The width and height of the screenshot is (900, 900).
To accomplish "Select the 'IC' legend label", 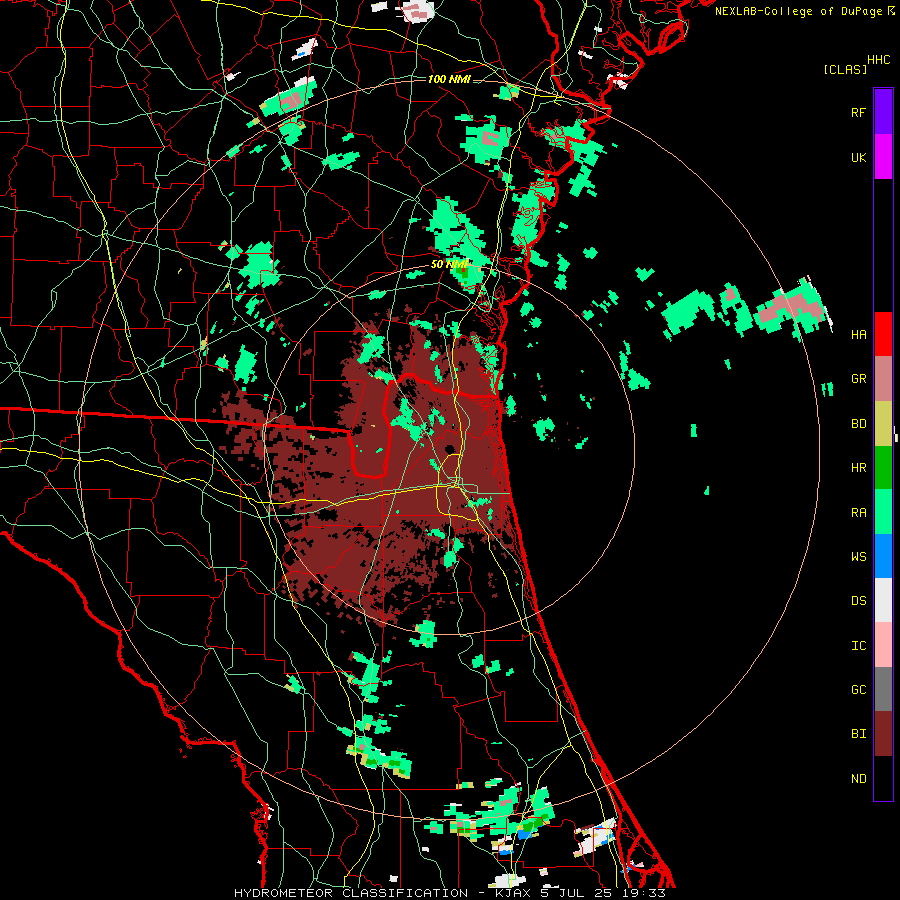I will click(x=858, y=646).
